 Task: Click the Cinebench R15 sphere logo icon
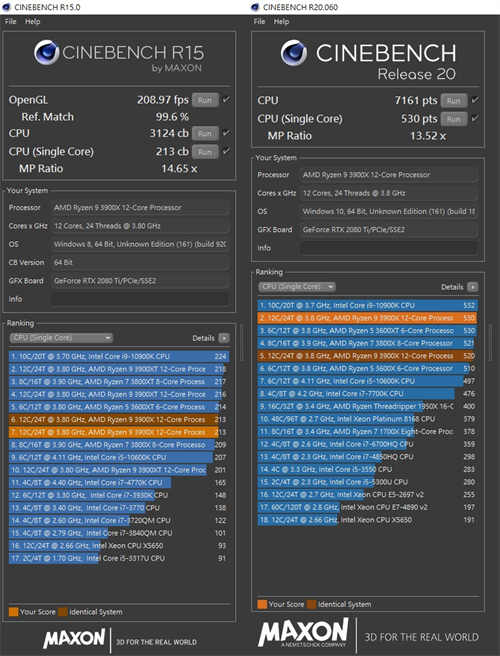click(x=46, y=52)
